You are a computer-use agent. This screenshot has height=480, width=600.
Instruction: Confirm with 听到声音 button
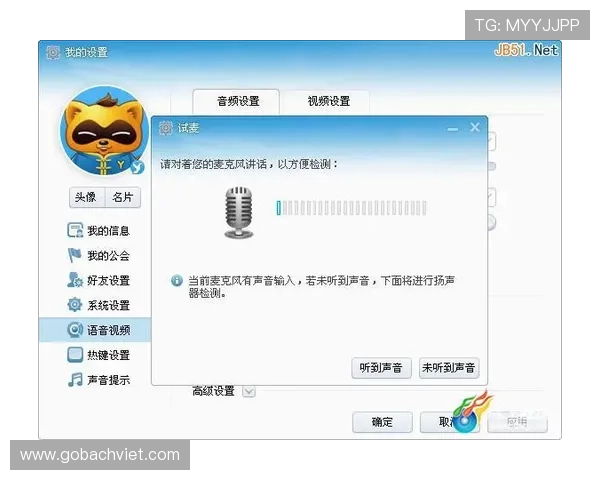[x=381, y=368]
